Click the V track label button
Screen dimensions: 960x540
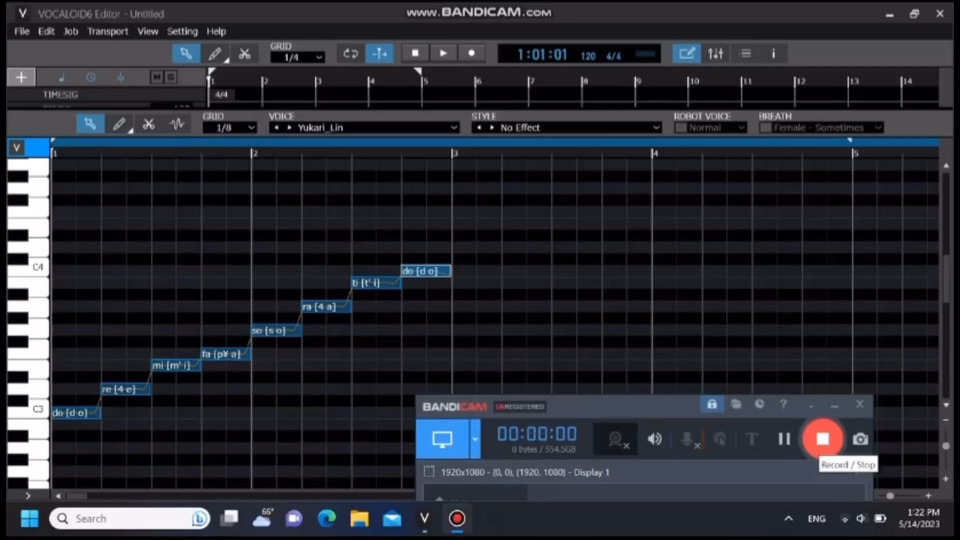pos(17,148)
